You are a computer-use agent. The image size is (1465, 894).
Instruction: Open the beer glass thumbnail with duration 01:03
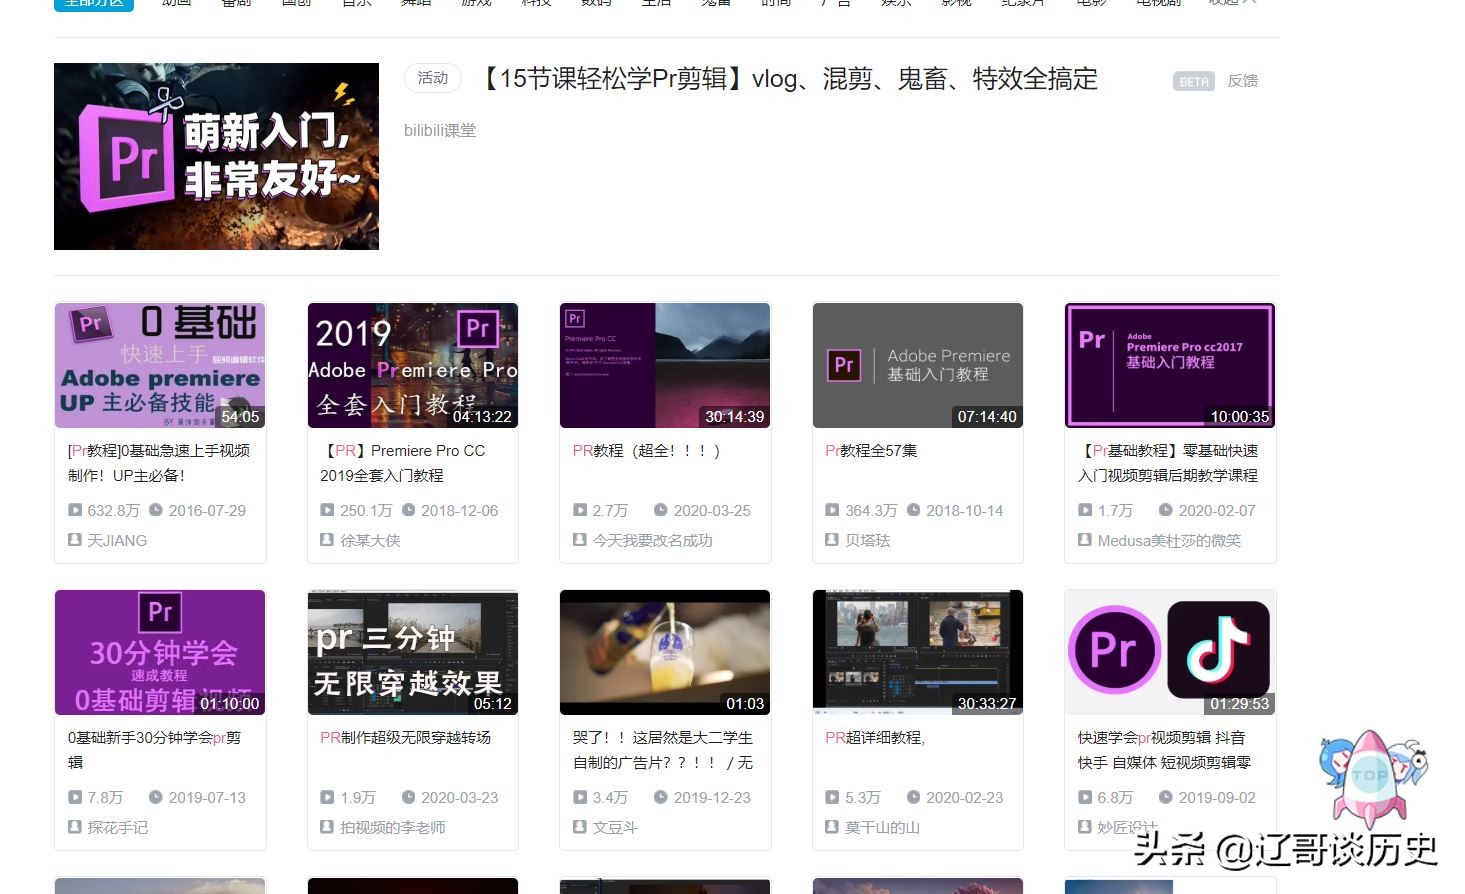tap(665, 653)
